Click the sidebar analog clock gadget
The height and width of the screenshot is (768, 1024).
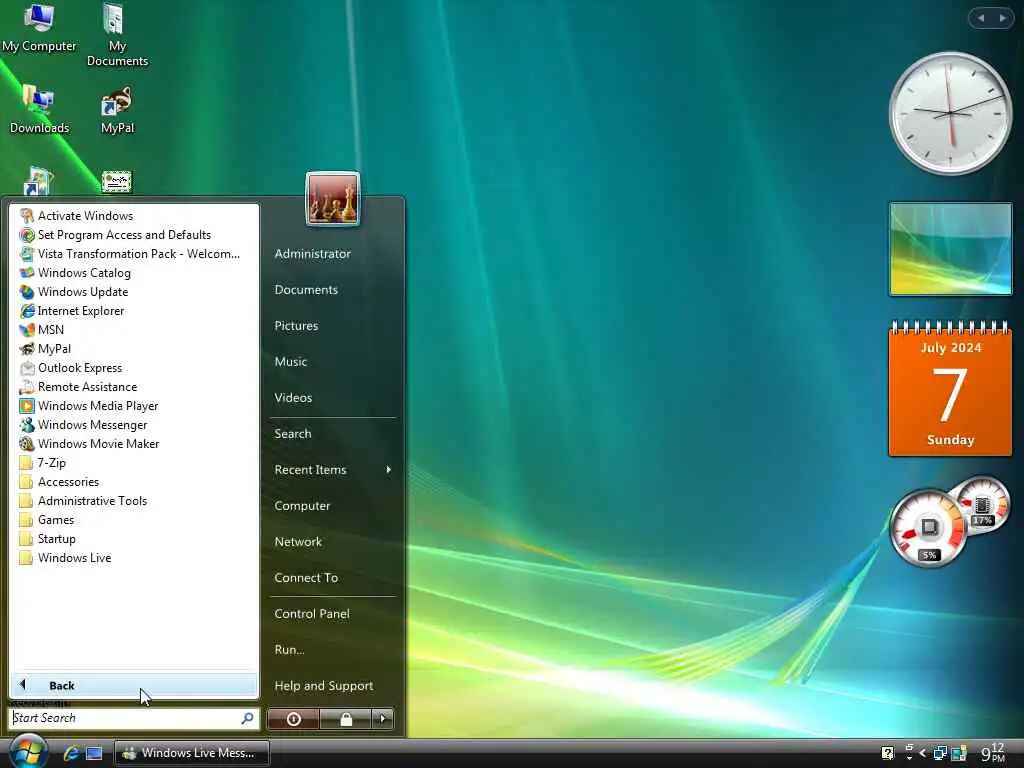950,113
